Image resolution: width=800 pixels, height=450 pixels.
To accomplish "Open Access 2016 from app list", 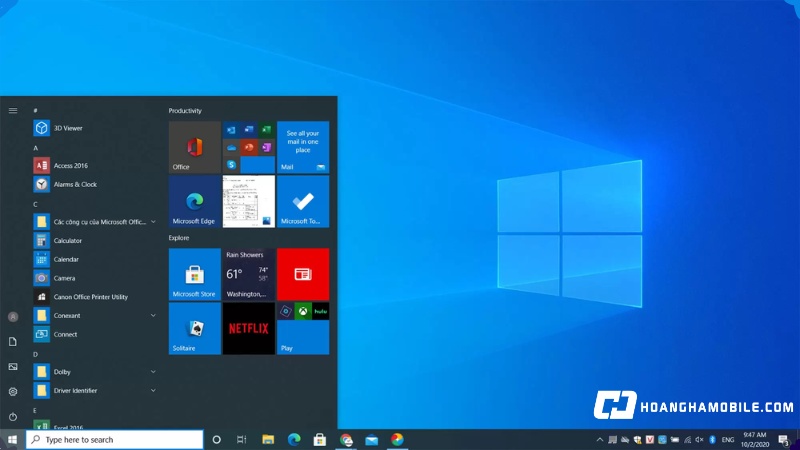I will pyautogui.click(x=94, y=165).
